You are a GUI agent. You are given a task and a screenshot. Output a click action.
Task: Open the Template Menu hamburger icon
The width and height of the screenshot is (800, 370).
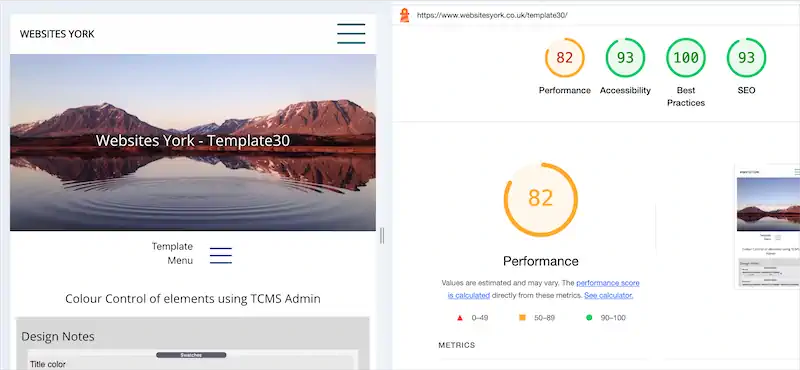[221, 255]
